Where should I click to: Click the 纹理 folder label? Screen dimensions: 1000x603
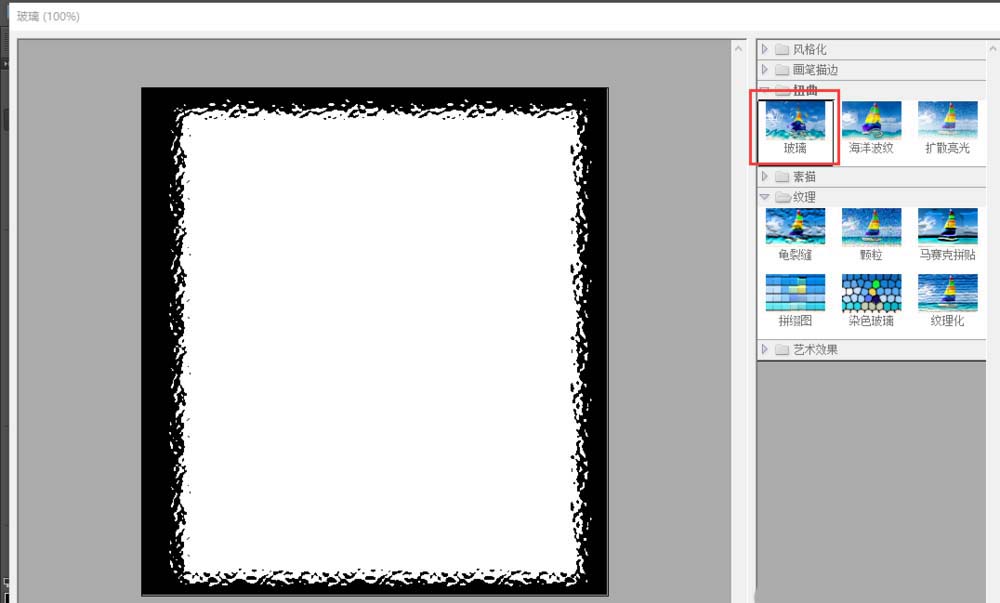(x=804, y=197)
